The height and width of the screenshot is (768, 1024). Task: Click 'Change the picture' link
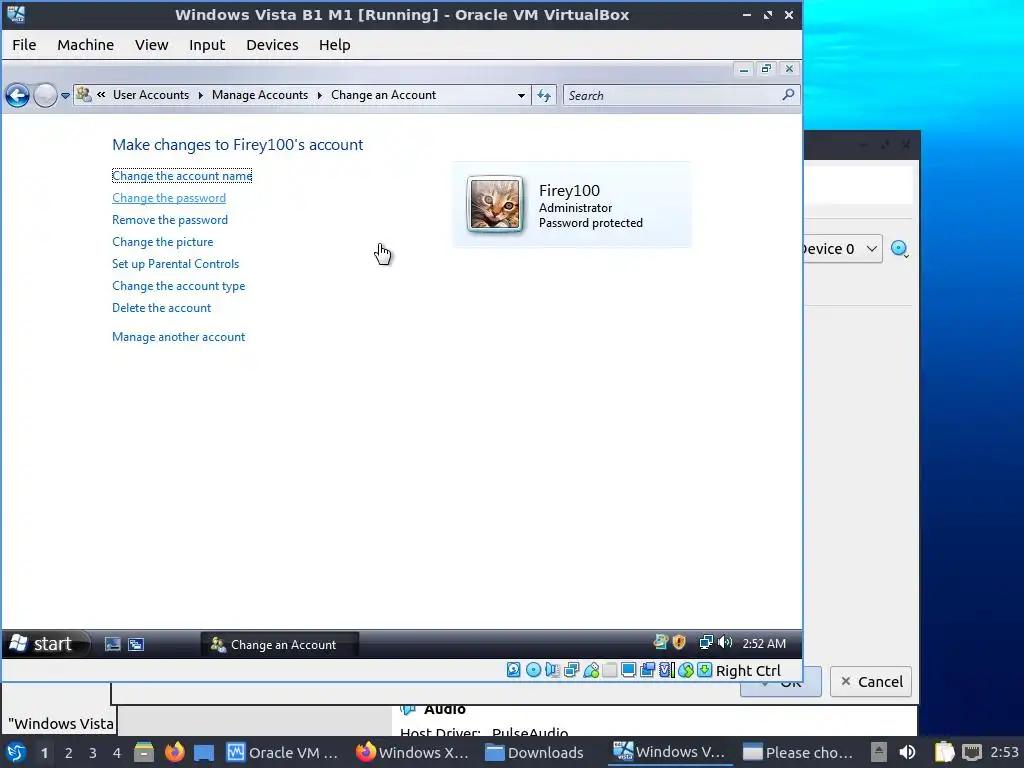(163, 242)
